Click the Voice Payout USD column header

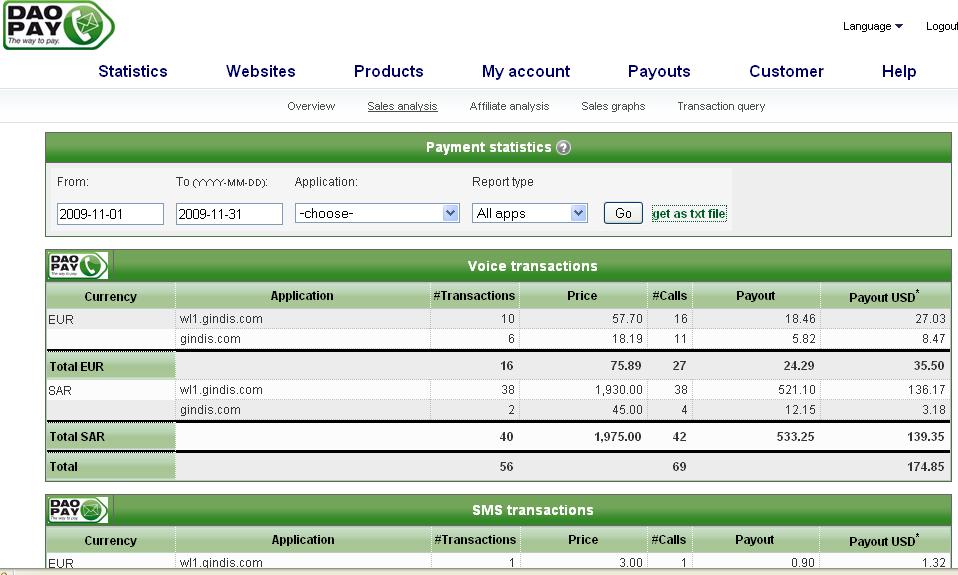coord(884,296)
